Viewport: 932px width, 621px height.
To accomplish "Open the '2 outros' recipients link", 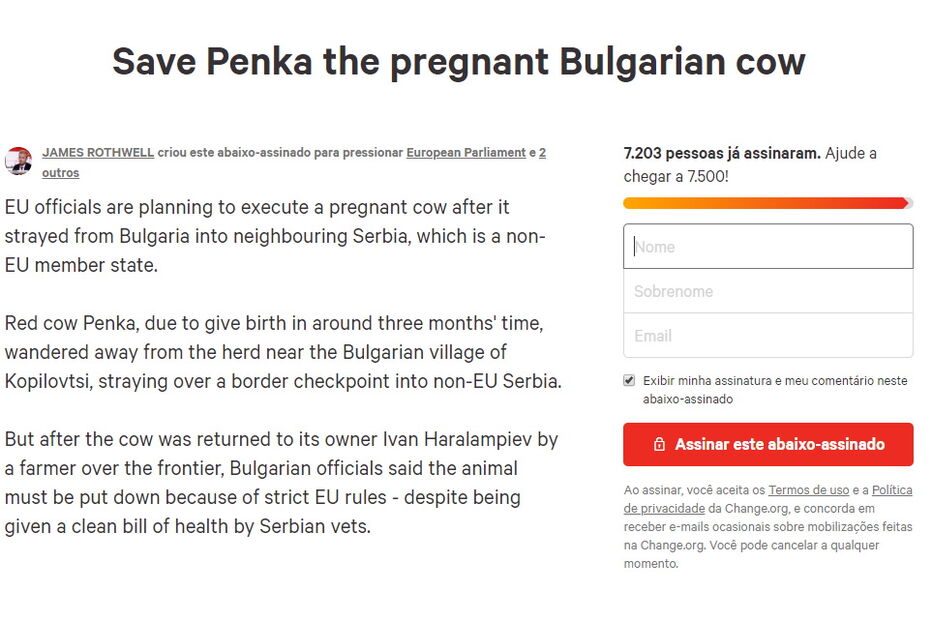I will [x=60, y=173].
